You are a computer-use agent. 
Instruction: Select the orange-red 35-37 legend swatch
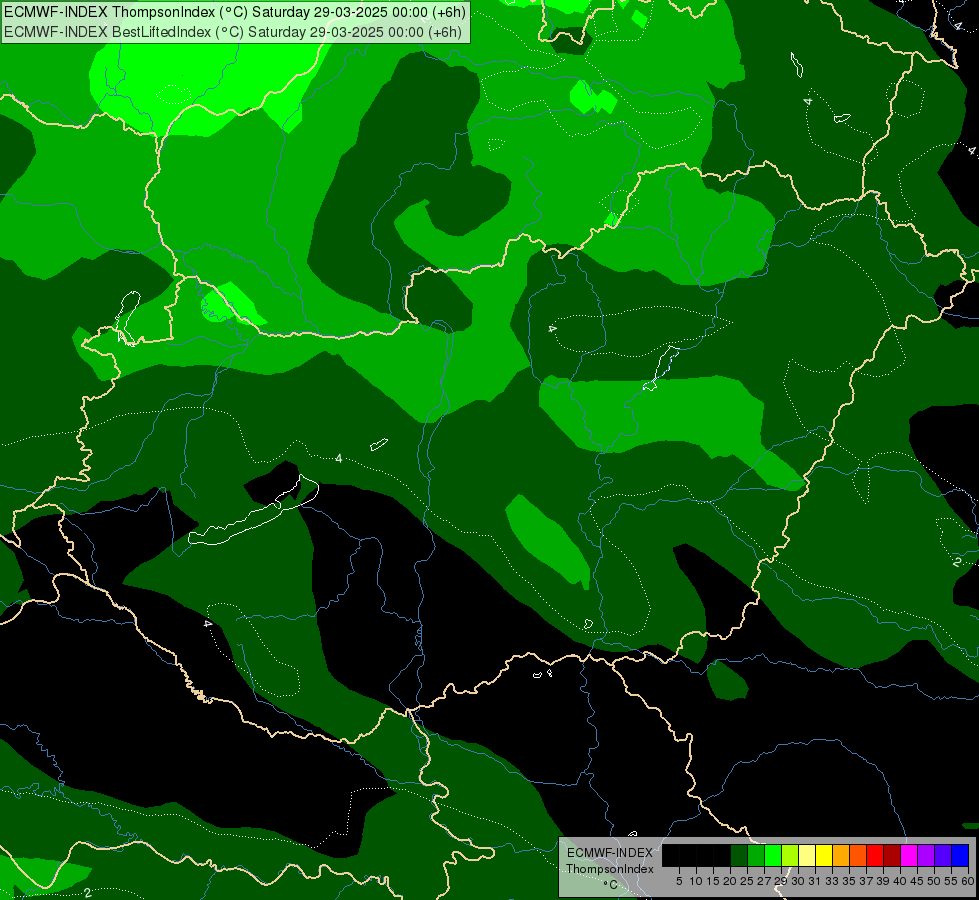(858, 855)
